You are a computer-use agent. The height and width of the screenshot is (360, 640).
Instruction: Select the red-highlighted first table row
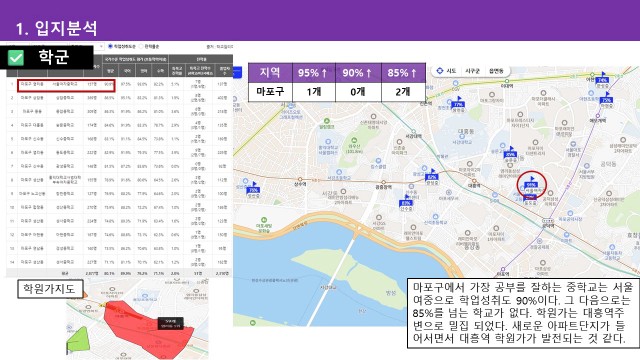click(x=66, y=85)
